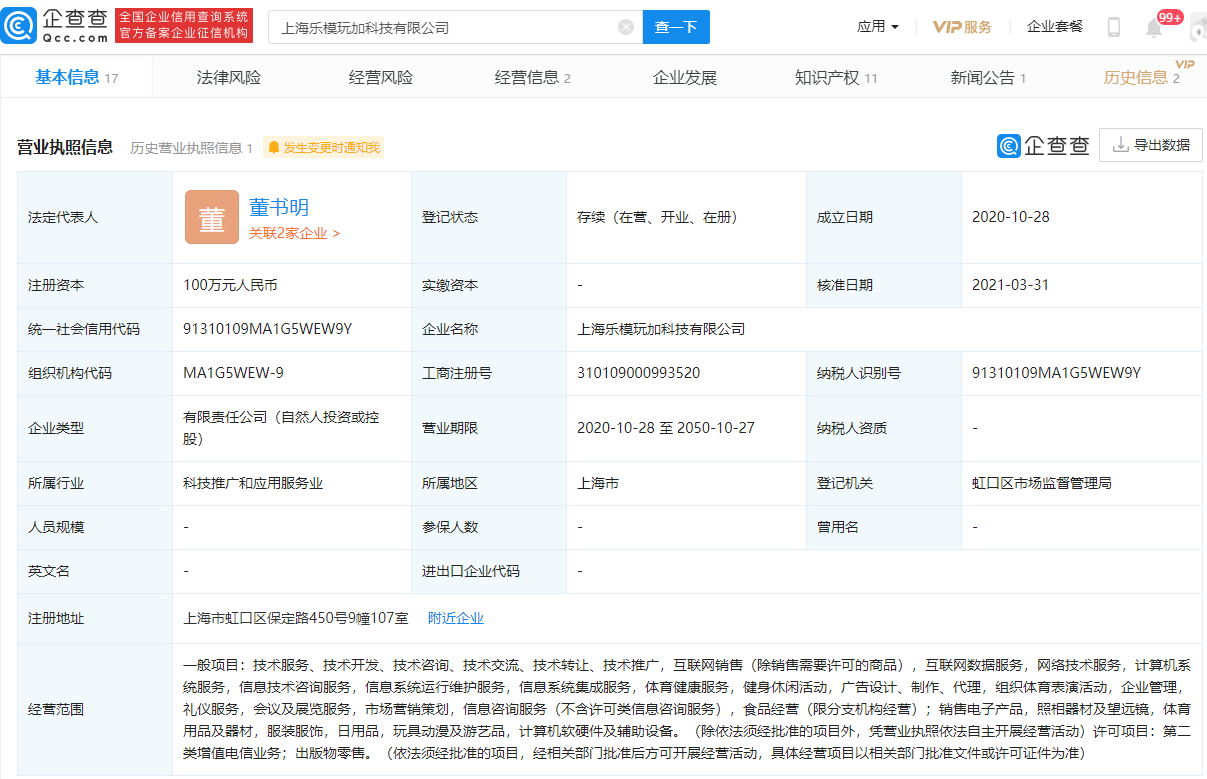1207x779 pixels.
Task: Switch to the 经营信息 tab
Action: (x=533, y=77)
